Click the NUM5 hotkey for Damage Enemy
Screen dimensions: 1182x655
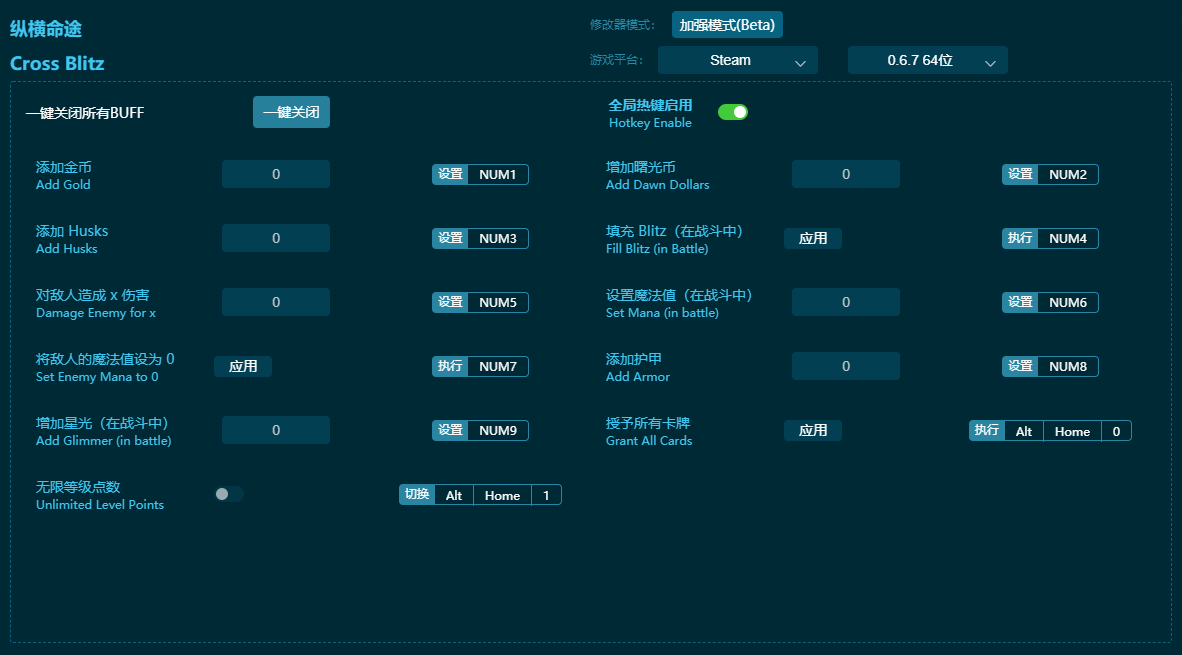pos(497,302)
